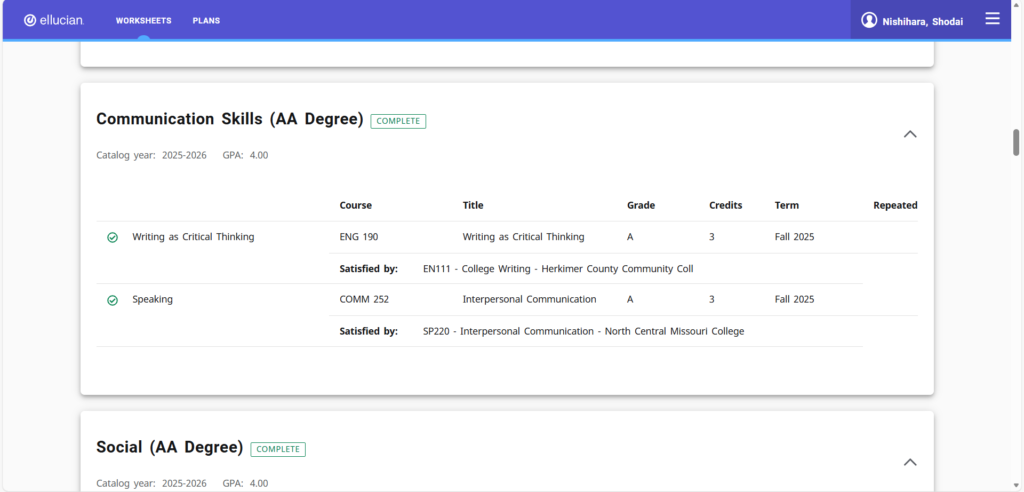Collapse the Communication Skills (AA Degree) section
1024x492 pixels.
909,134
